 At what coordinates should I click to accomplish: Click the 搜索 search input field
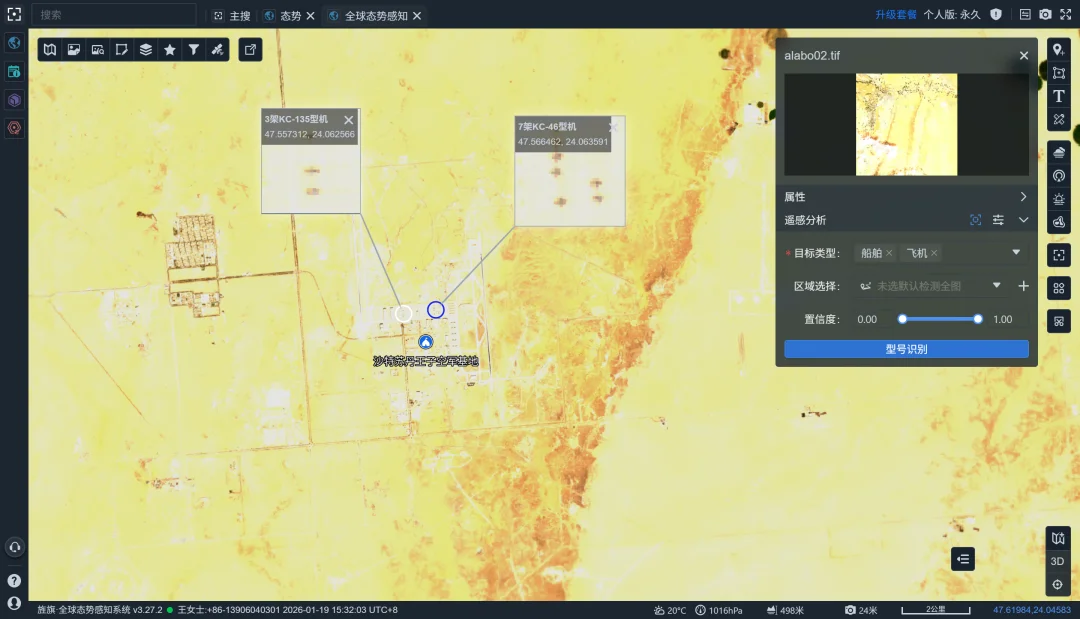[113, 15]
